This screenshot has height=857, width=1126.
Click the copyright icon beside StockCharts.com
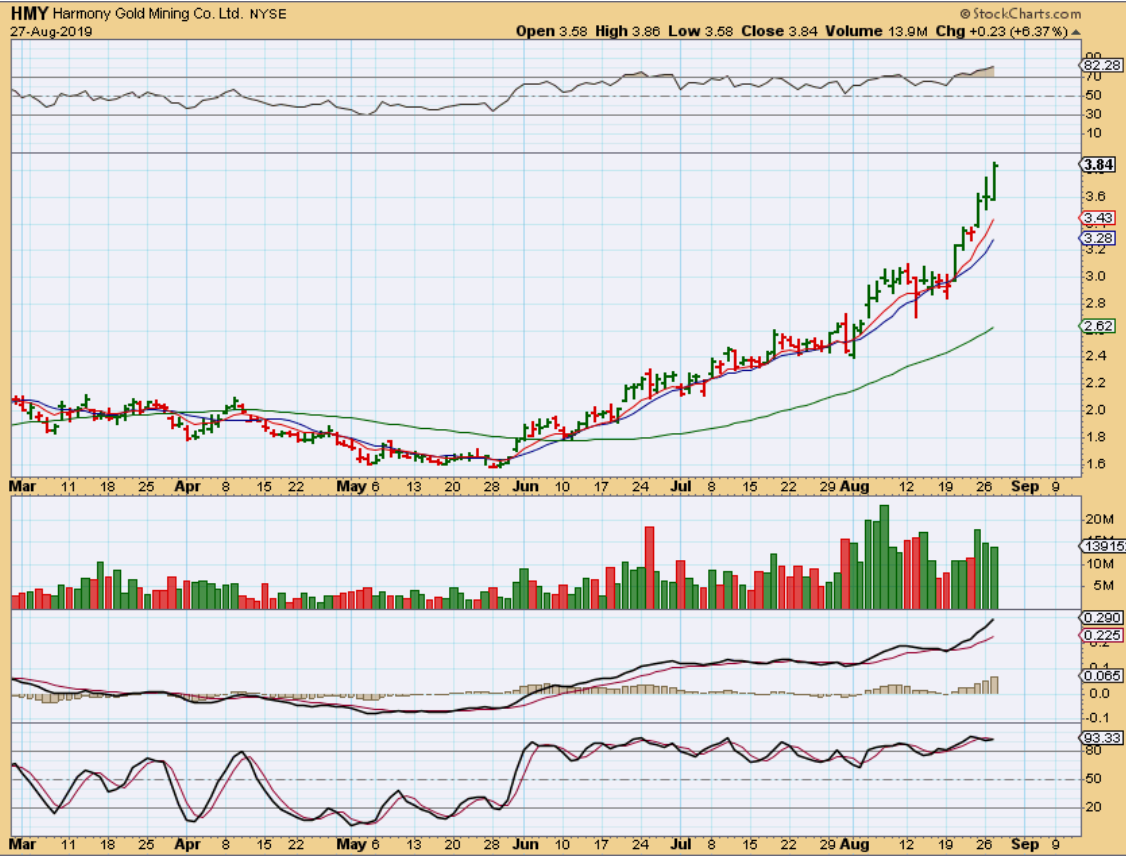(964, 14)
